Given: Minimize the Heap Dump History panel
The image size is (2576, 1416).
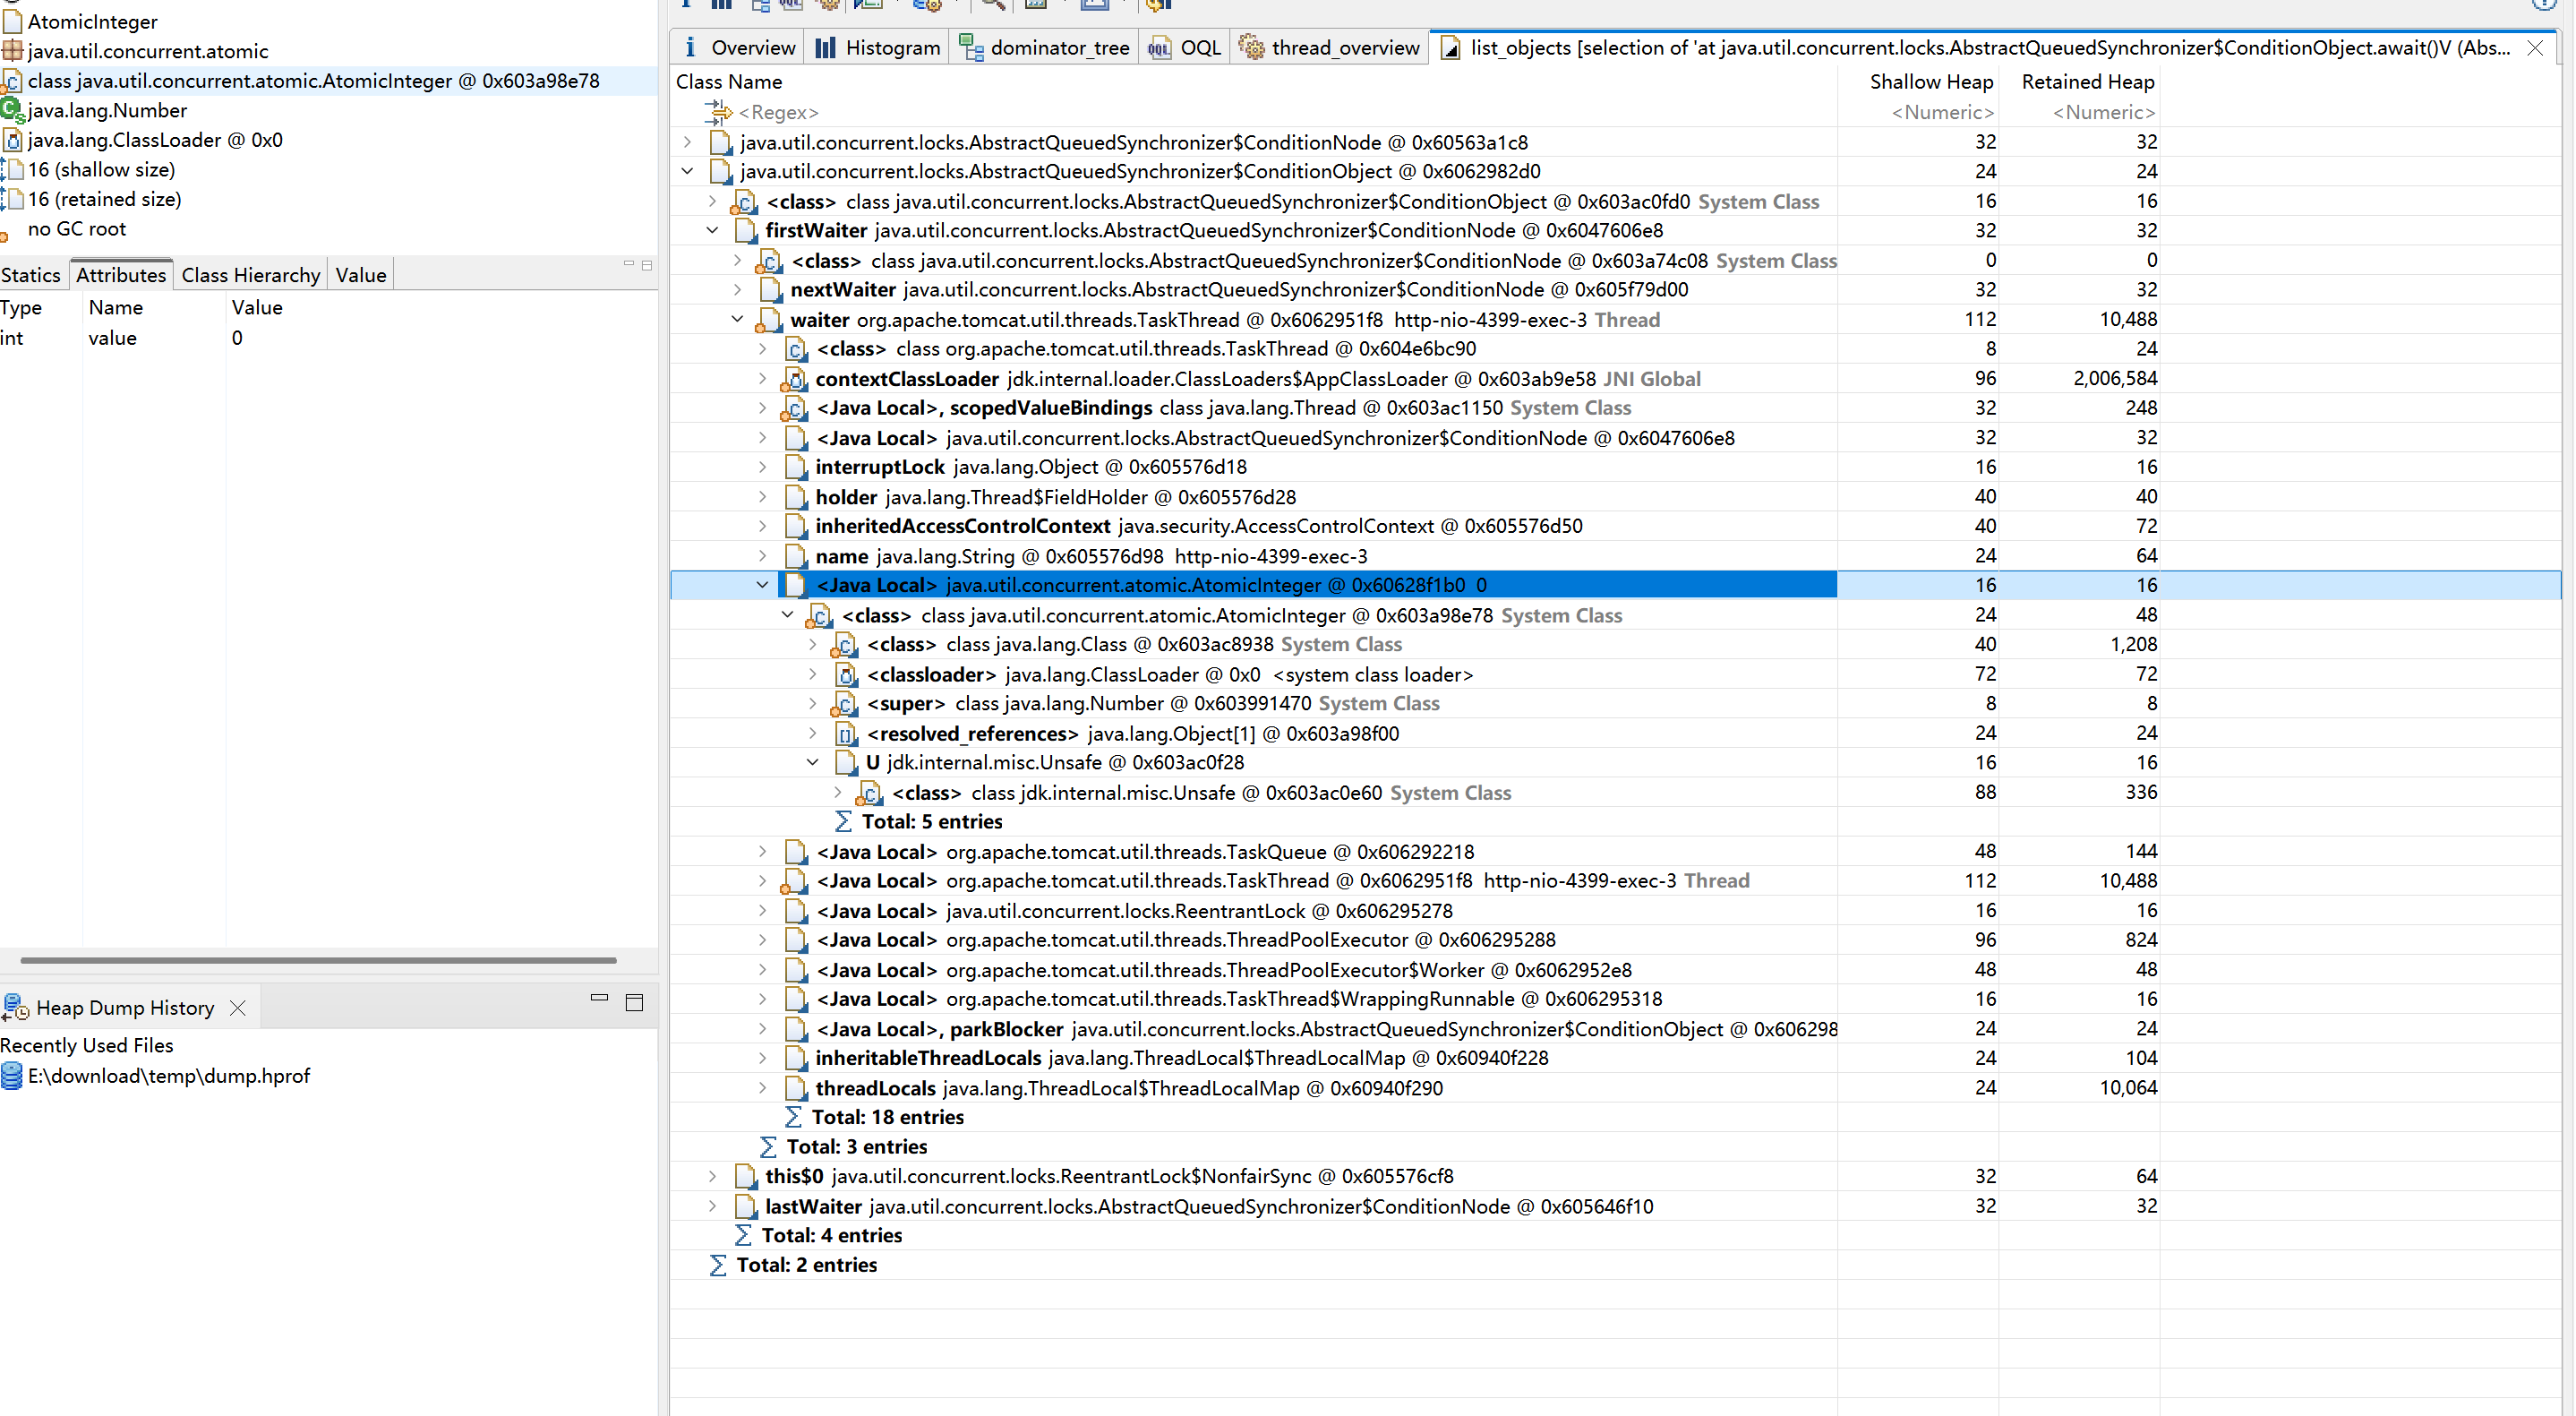Looking at the screenshot, I should tap(599, 998).
